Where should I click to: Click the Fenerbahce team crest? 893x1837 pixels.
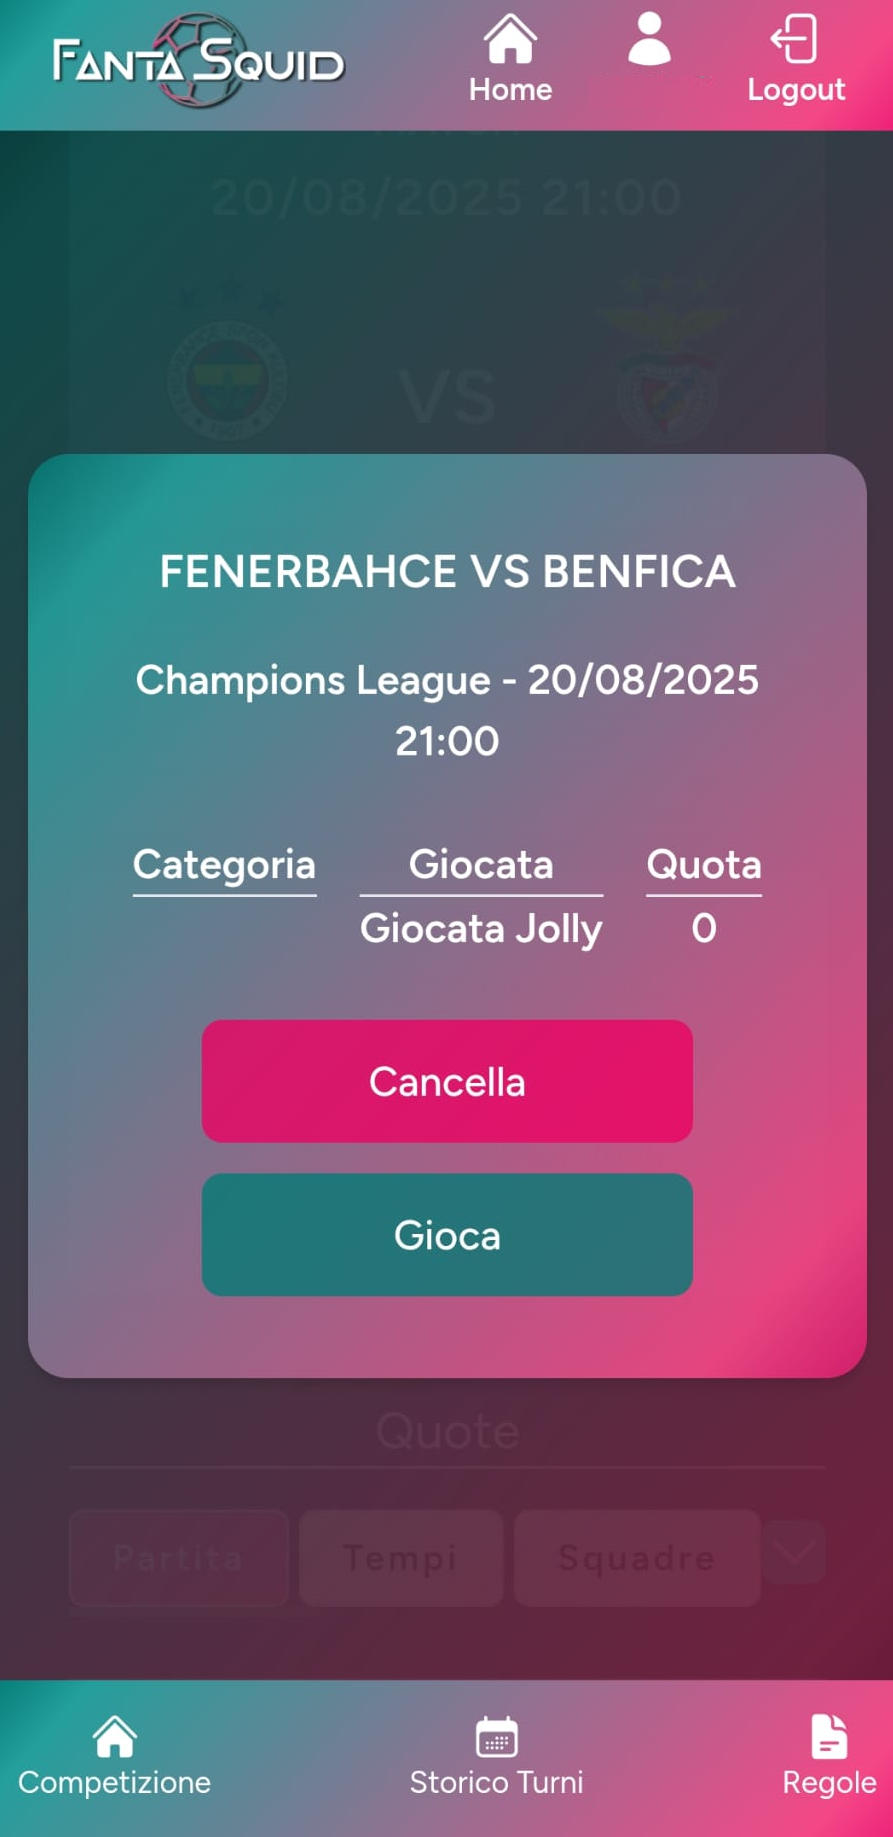coord(227,378)
